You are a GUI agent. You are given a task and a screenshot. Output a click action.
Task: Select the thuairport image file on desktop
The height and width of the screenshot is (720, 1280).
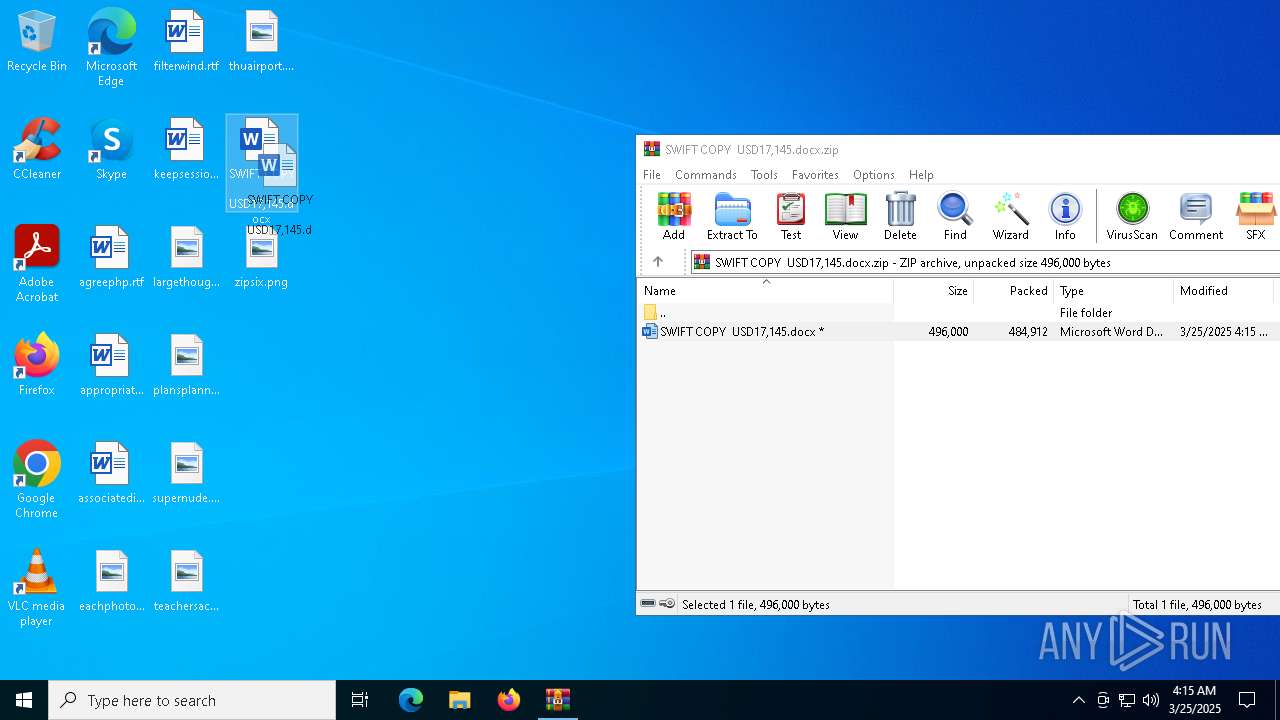[261, 43]
